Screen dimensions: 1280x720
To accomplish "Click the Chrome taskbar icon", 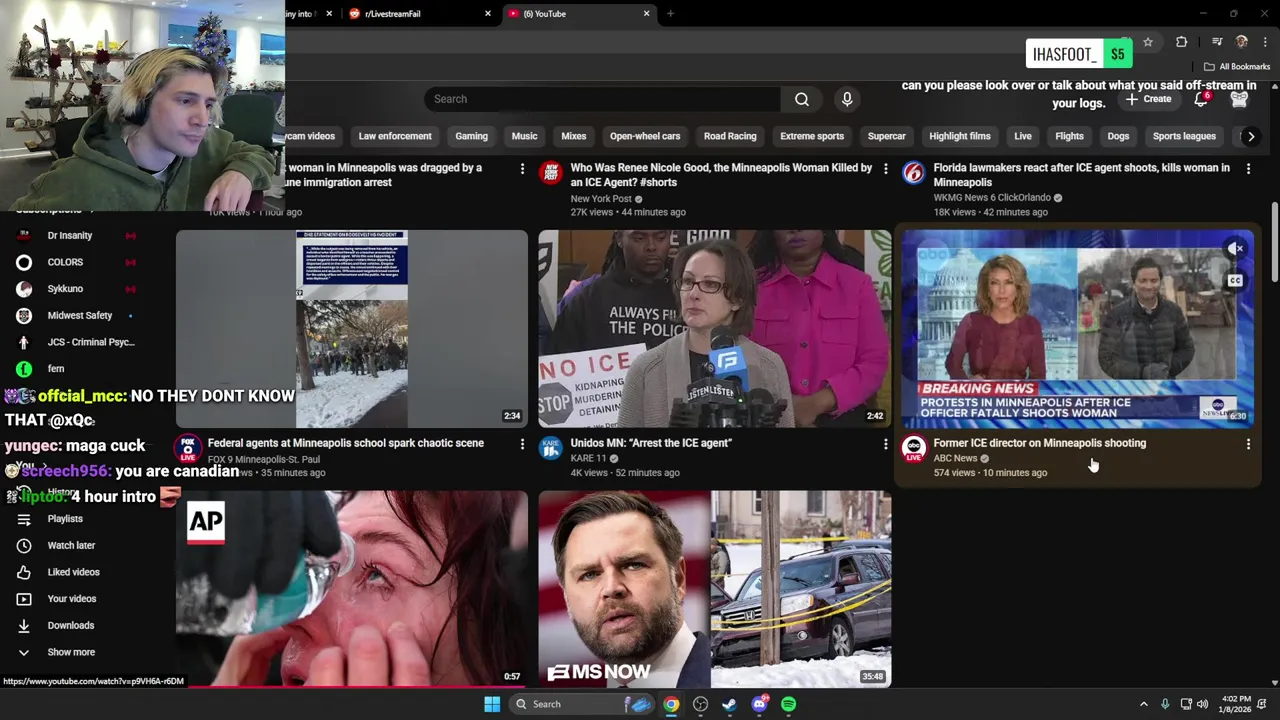I will coord(671,704).
